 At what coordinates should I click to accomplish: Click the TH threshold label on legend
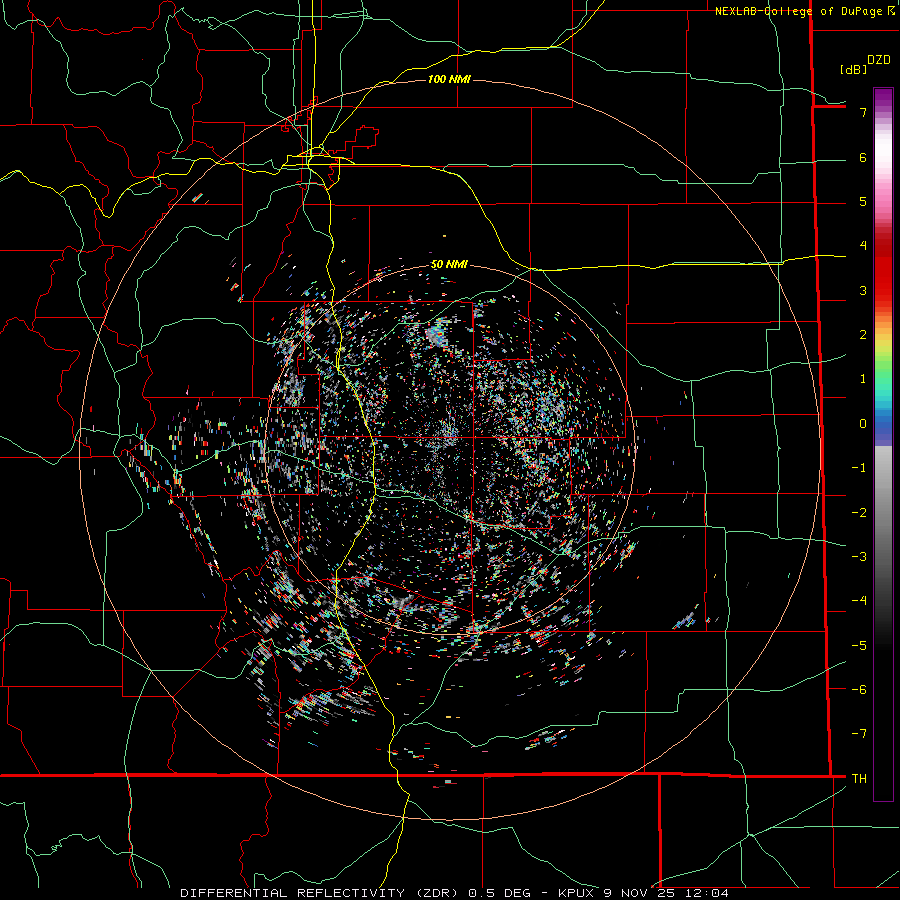[859, 779]
